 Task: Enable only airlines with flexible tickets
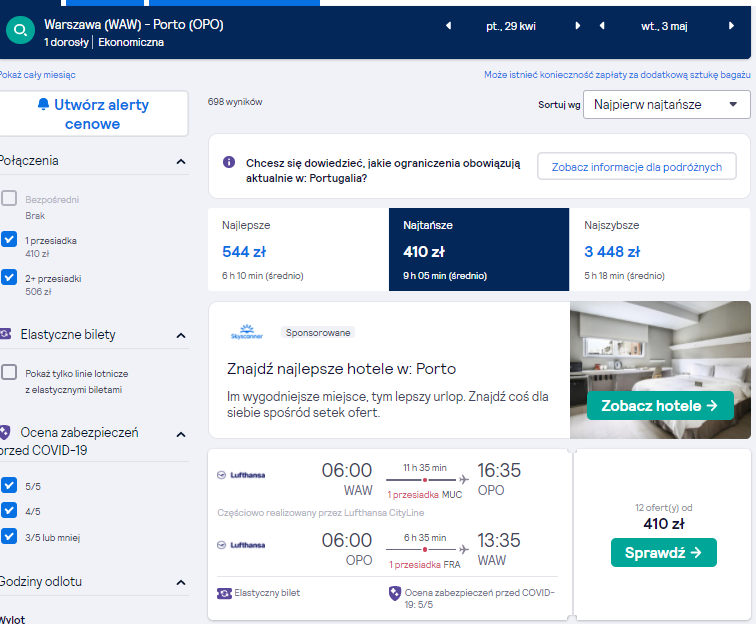coord(9,372)
